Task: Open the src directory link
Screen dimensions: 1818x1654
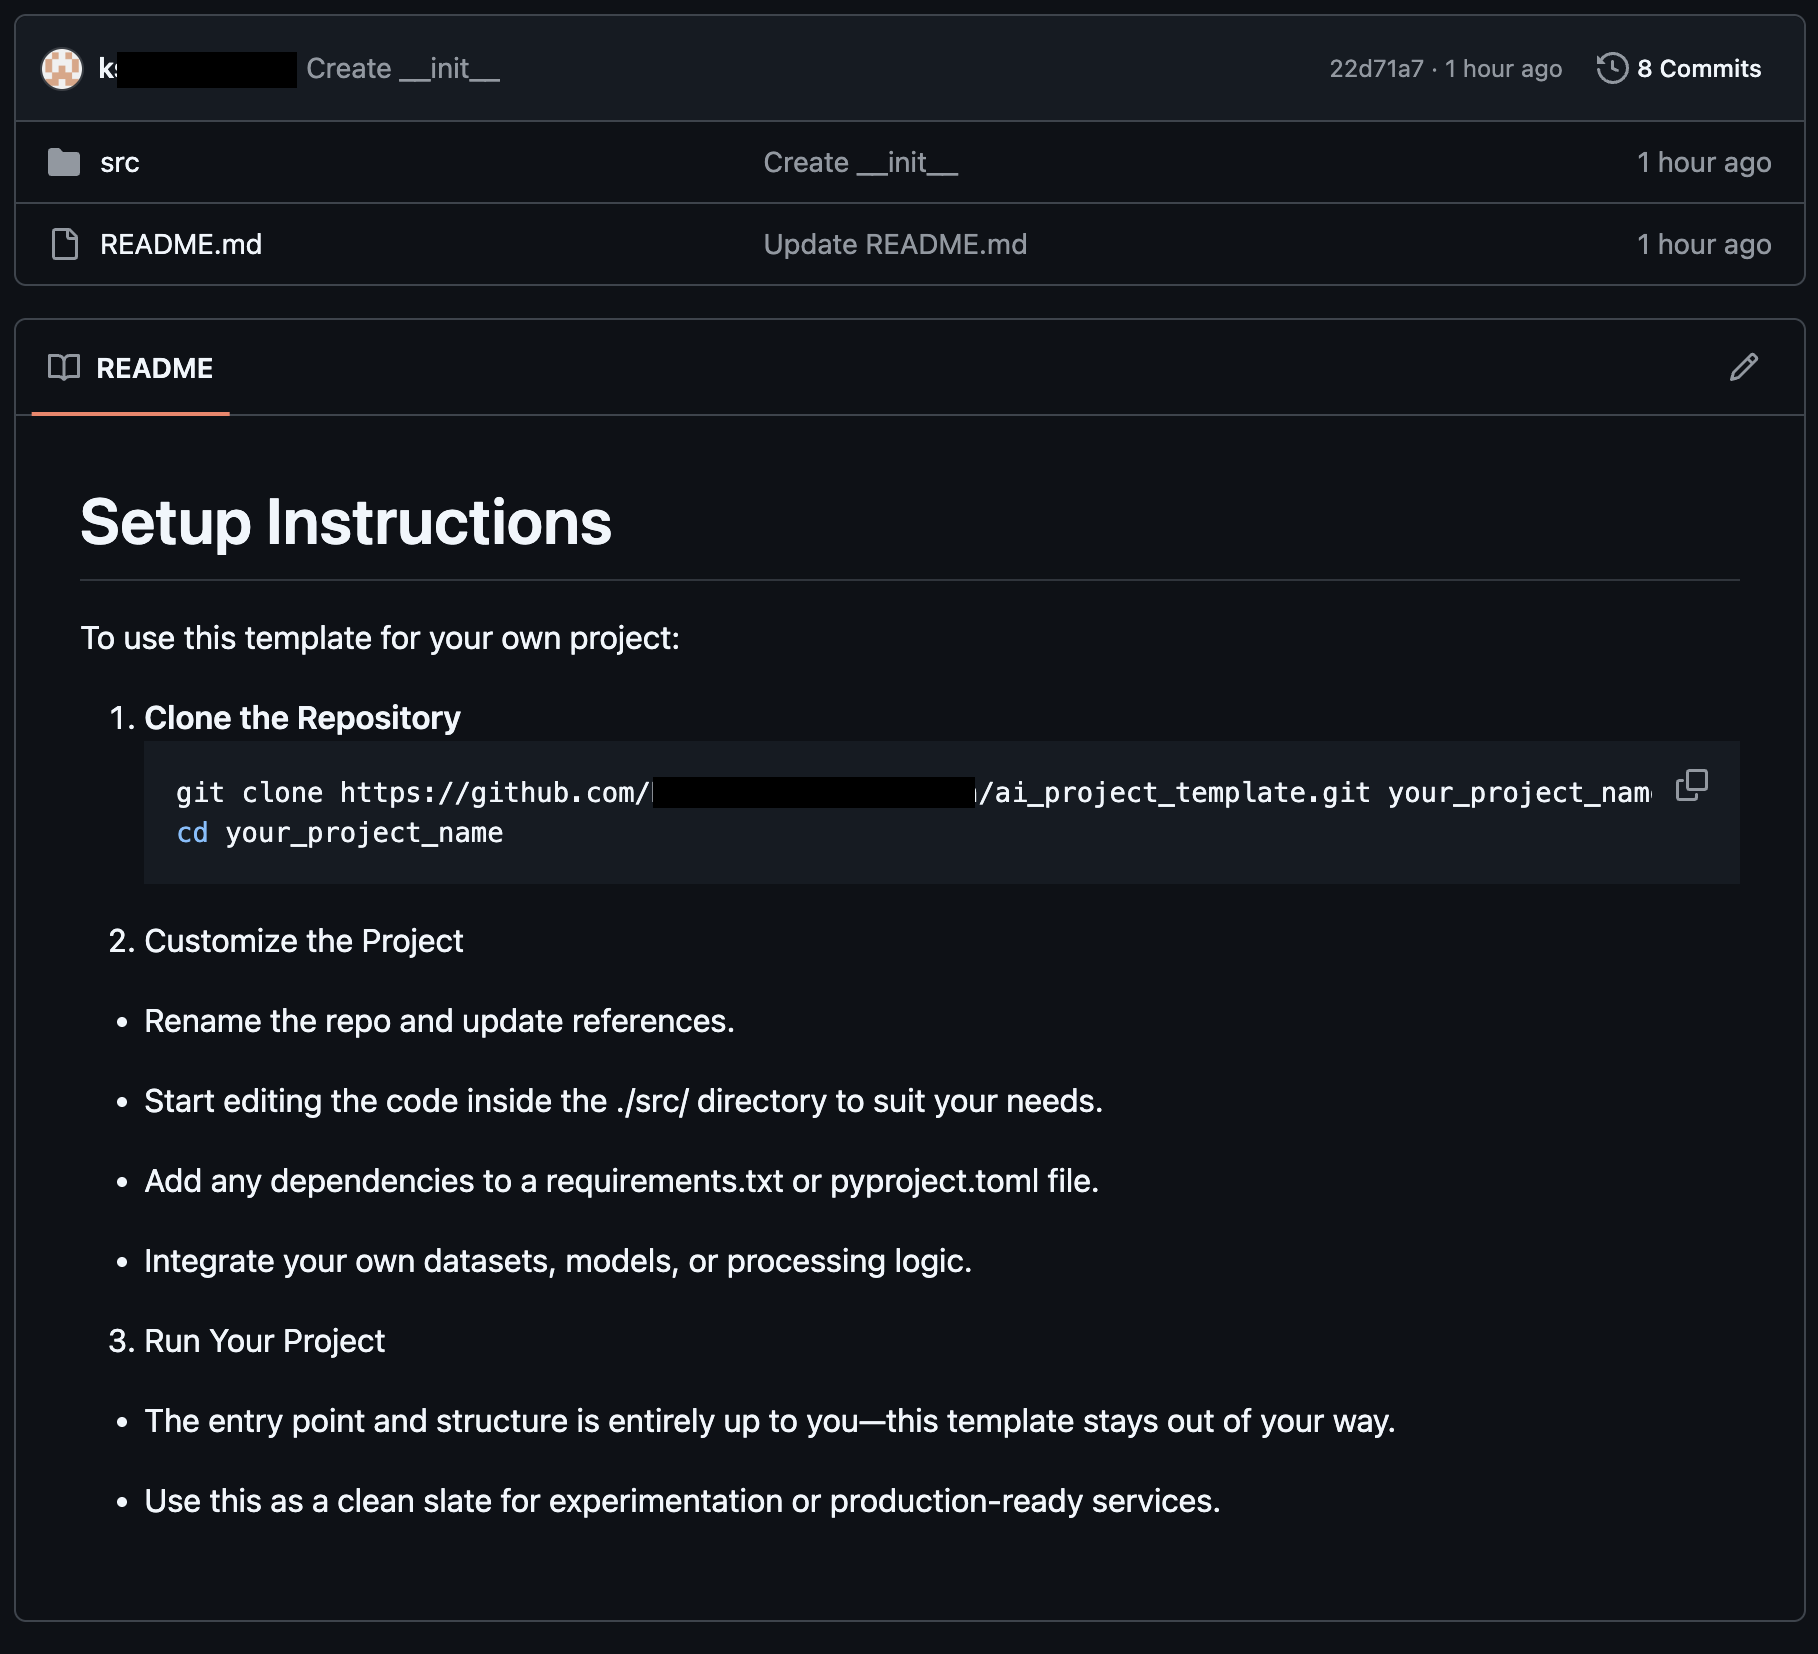Action: 120,162
